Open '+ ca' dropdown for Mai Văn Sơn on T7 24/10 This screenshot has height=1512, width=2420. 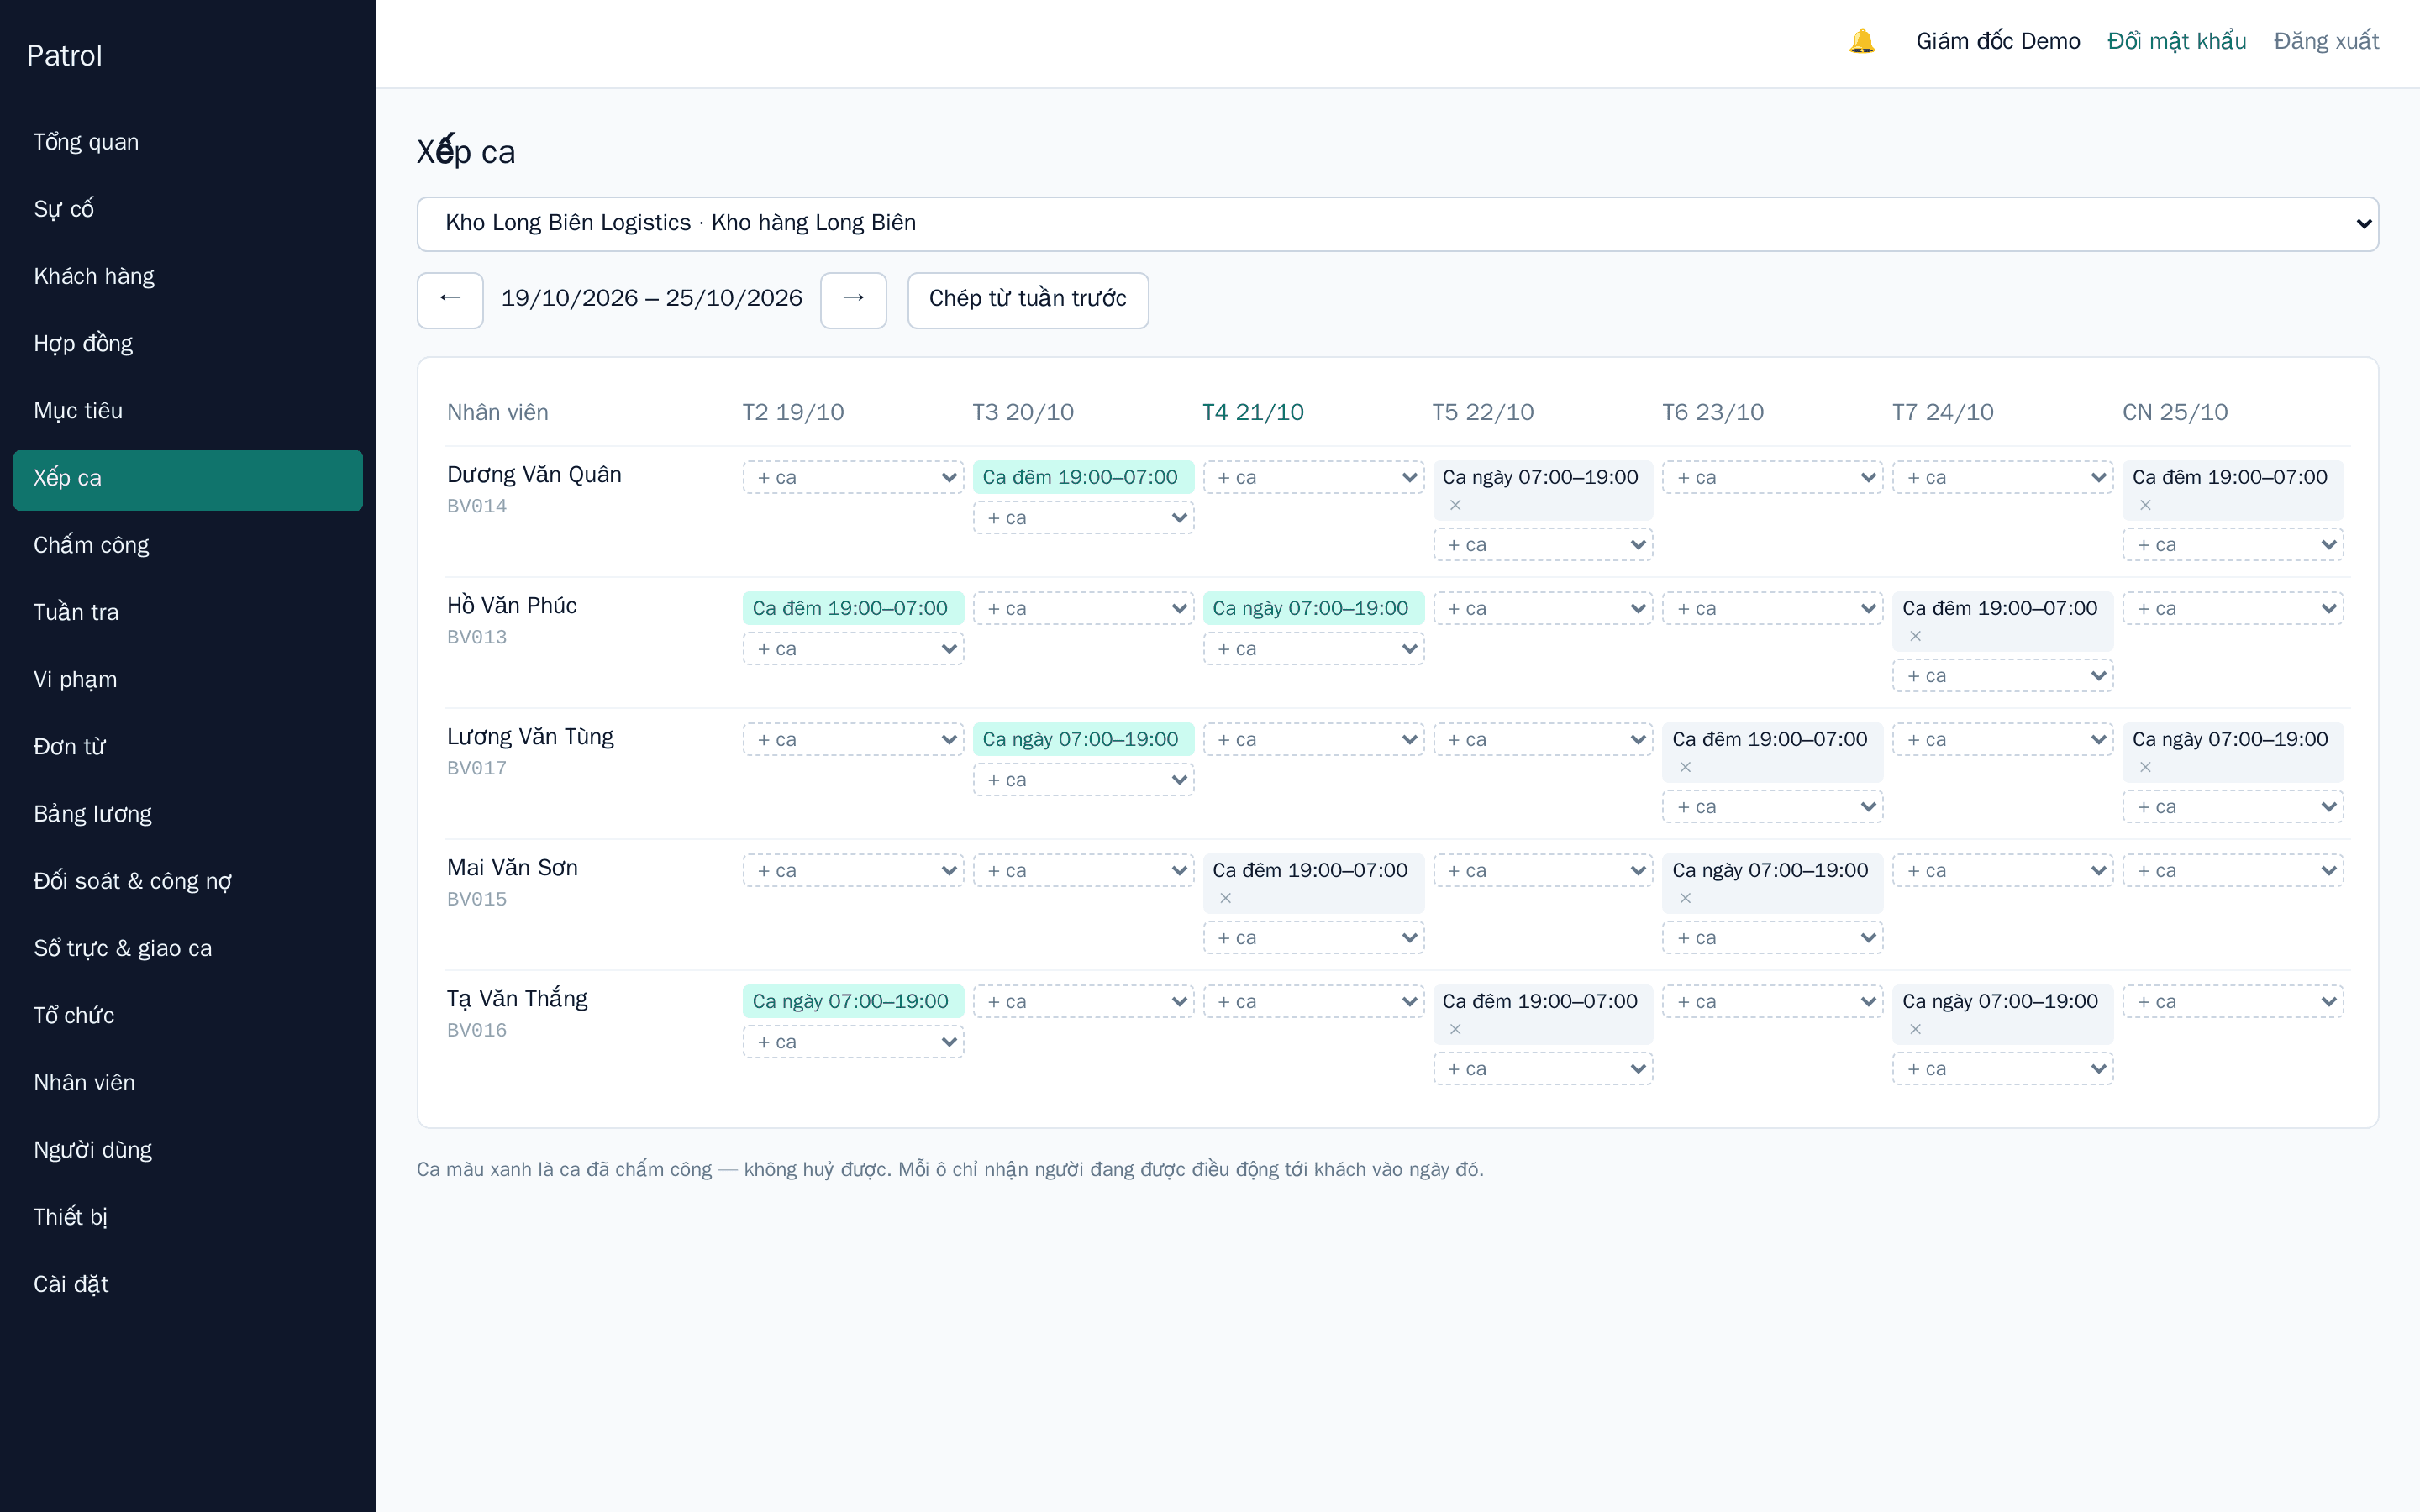coord(2003,870)
